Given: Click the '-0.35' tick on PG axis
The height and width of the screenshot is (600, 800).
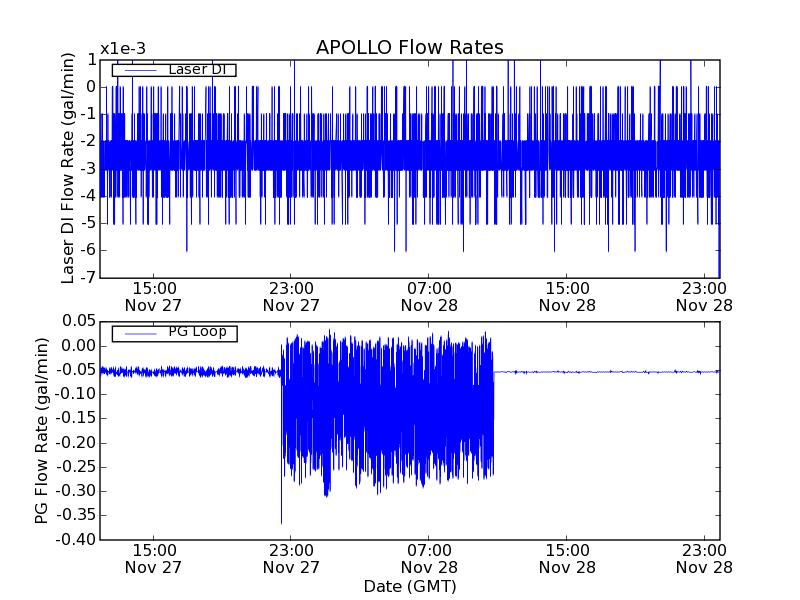Looking at the screenshot, I should tap(76, 515).
